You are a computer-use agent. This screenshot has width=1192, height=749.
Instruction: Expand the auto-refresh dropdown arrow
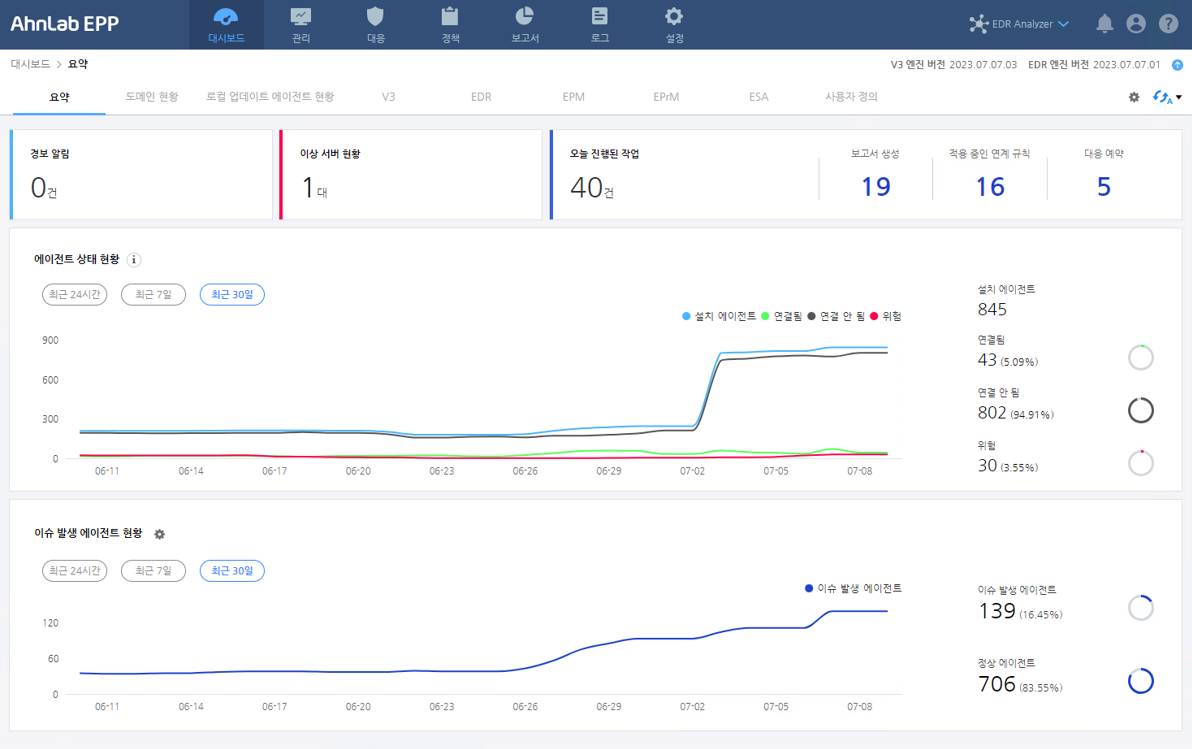click(x=1179, y=97)
